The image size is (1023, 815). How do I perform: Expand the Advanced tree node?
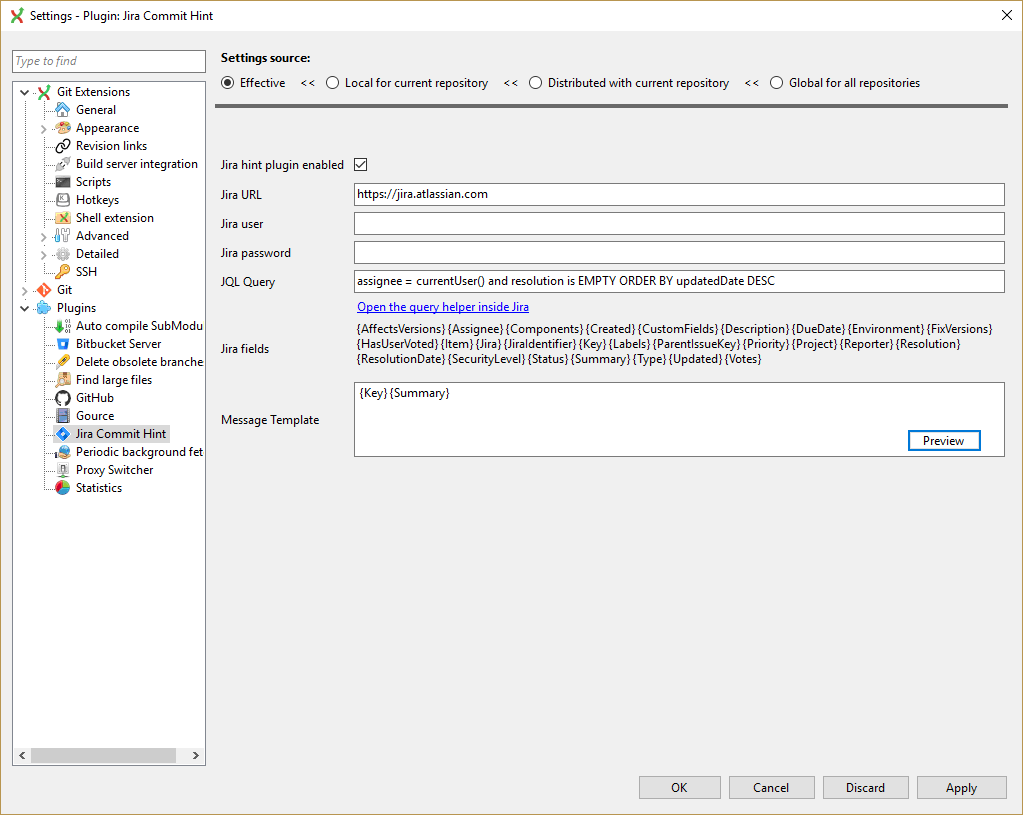44,236
